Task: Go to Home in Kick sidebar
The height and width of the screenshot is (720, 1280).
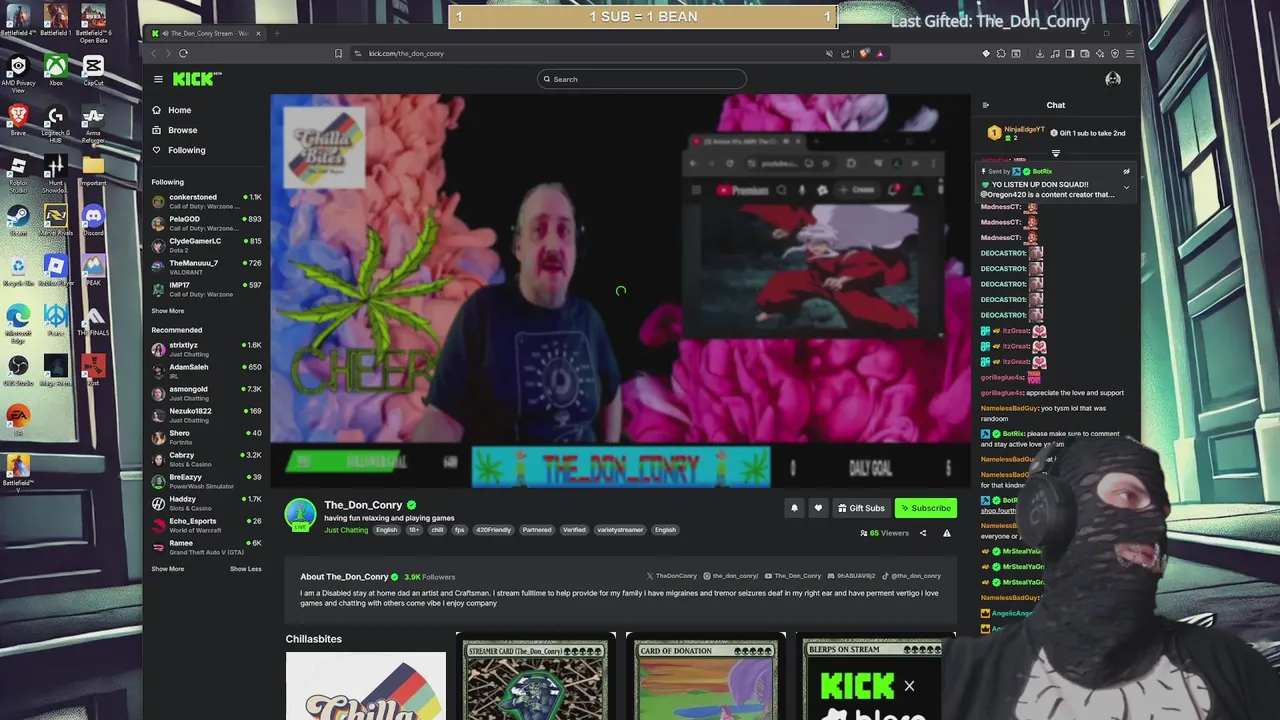Action: click(172, 110)
